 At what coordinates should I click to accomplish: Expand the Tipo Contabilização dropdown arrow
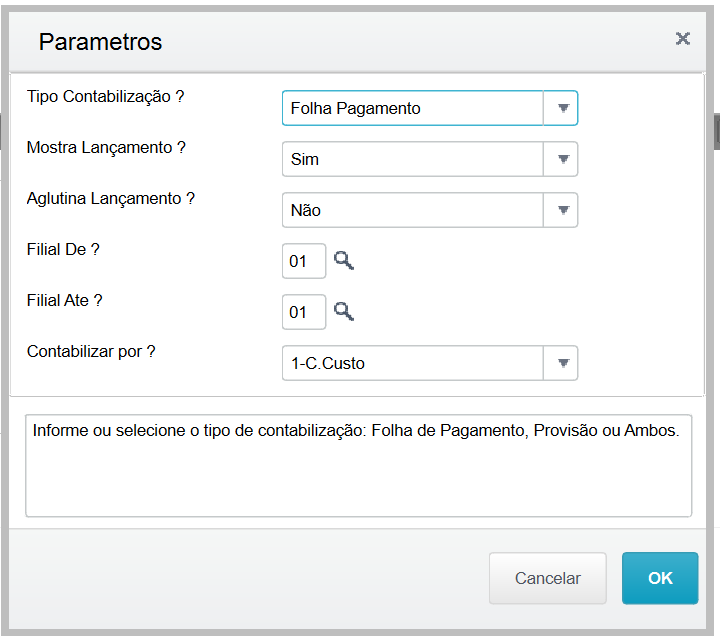click(561, 108)
